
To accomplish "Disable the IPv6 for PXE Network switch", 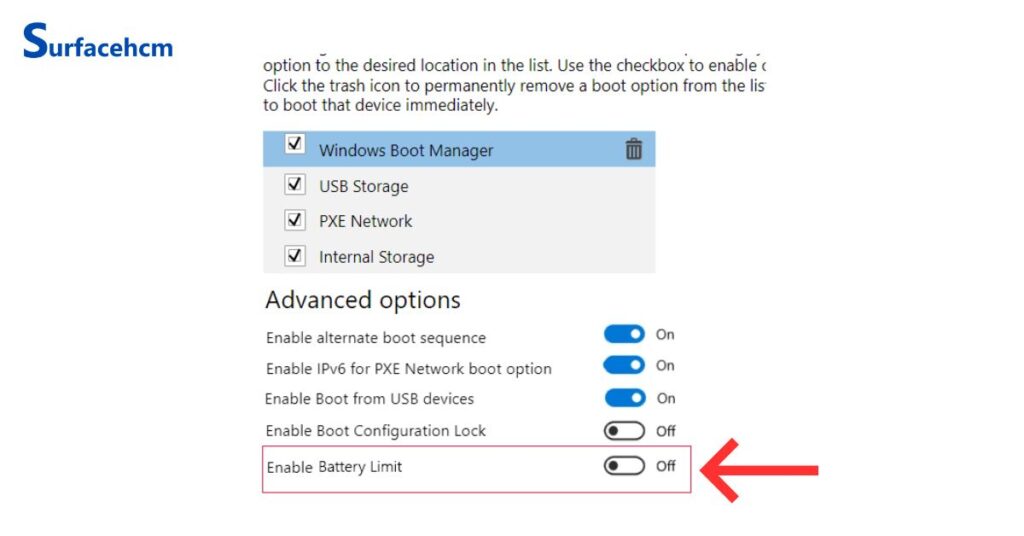I will pyautogui.click(x=624, y=366).
